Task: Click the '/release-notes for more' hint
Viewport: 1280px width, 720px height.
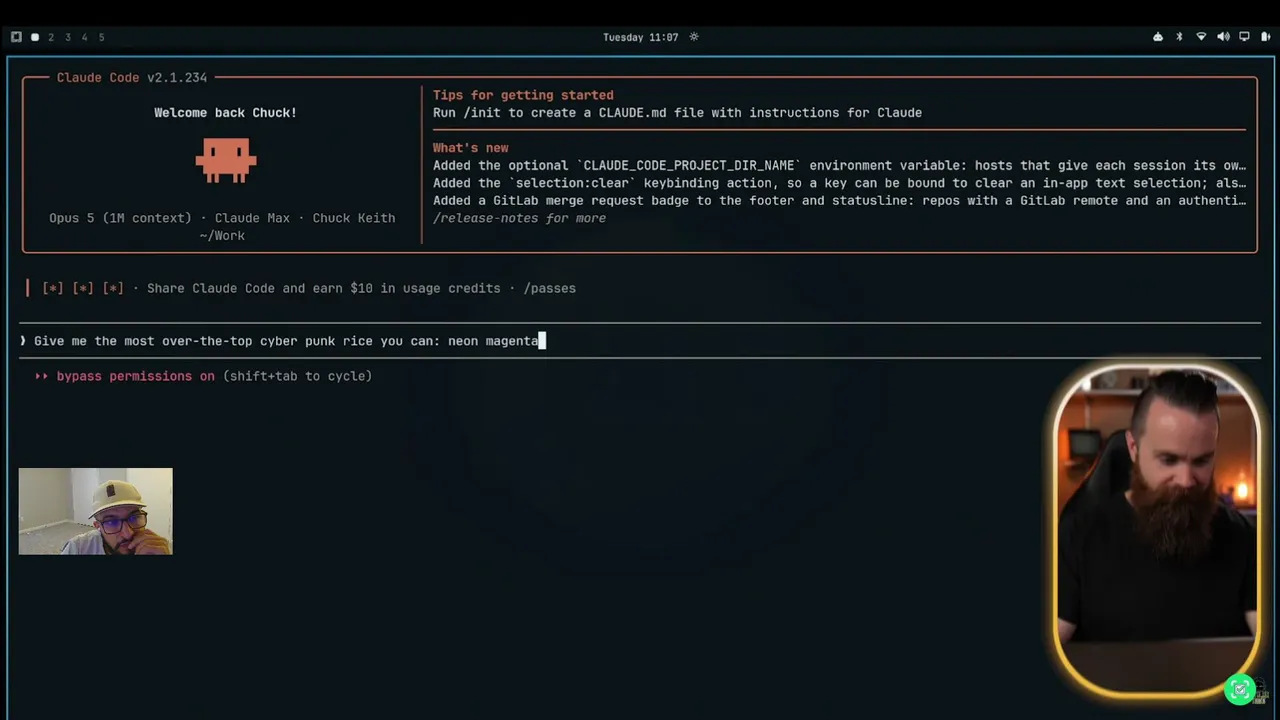Action: [x=519, y=218]
